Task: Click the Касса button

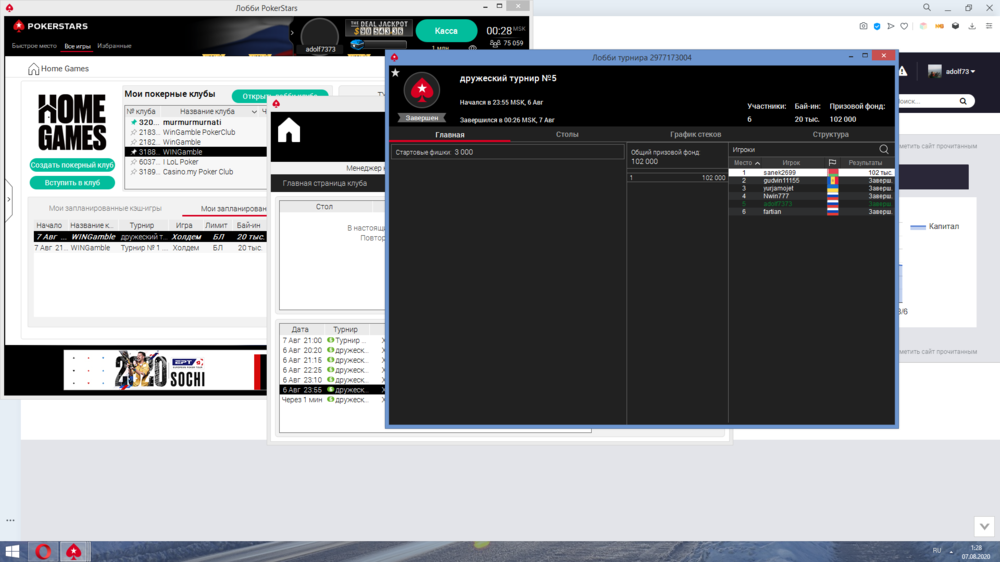Action: [446, 31]
